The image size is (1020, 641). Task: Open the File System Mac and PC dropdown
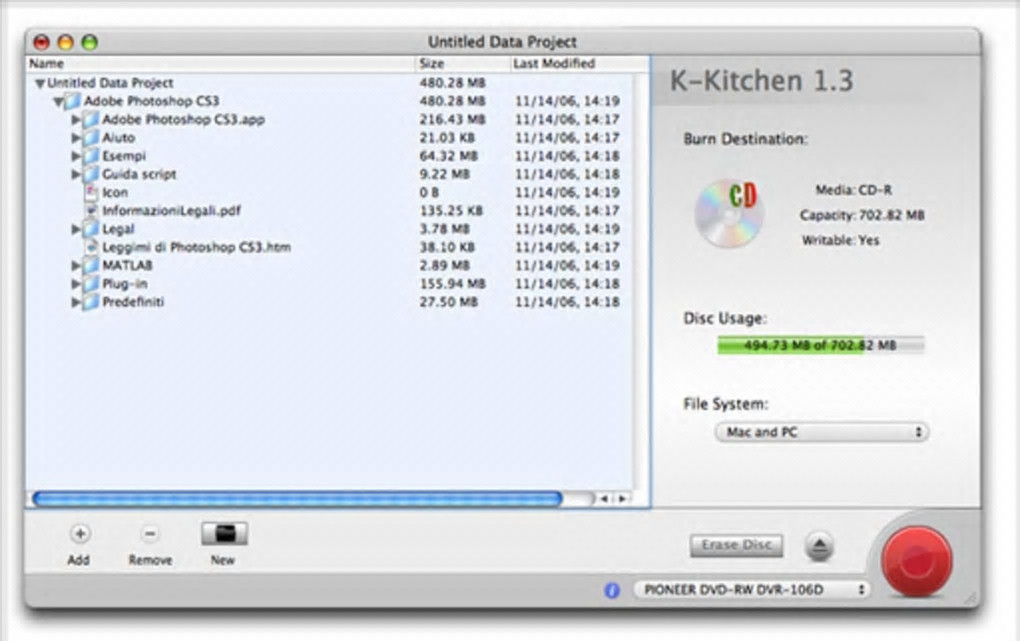822,432
